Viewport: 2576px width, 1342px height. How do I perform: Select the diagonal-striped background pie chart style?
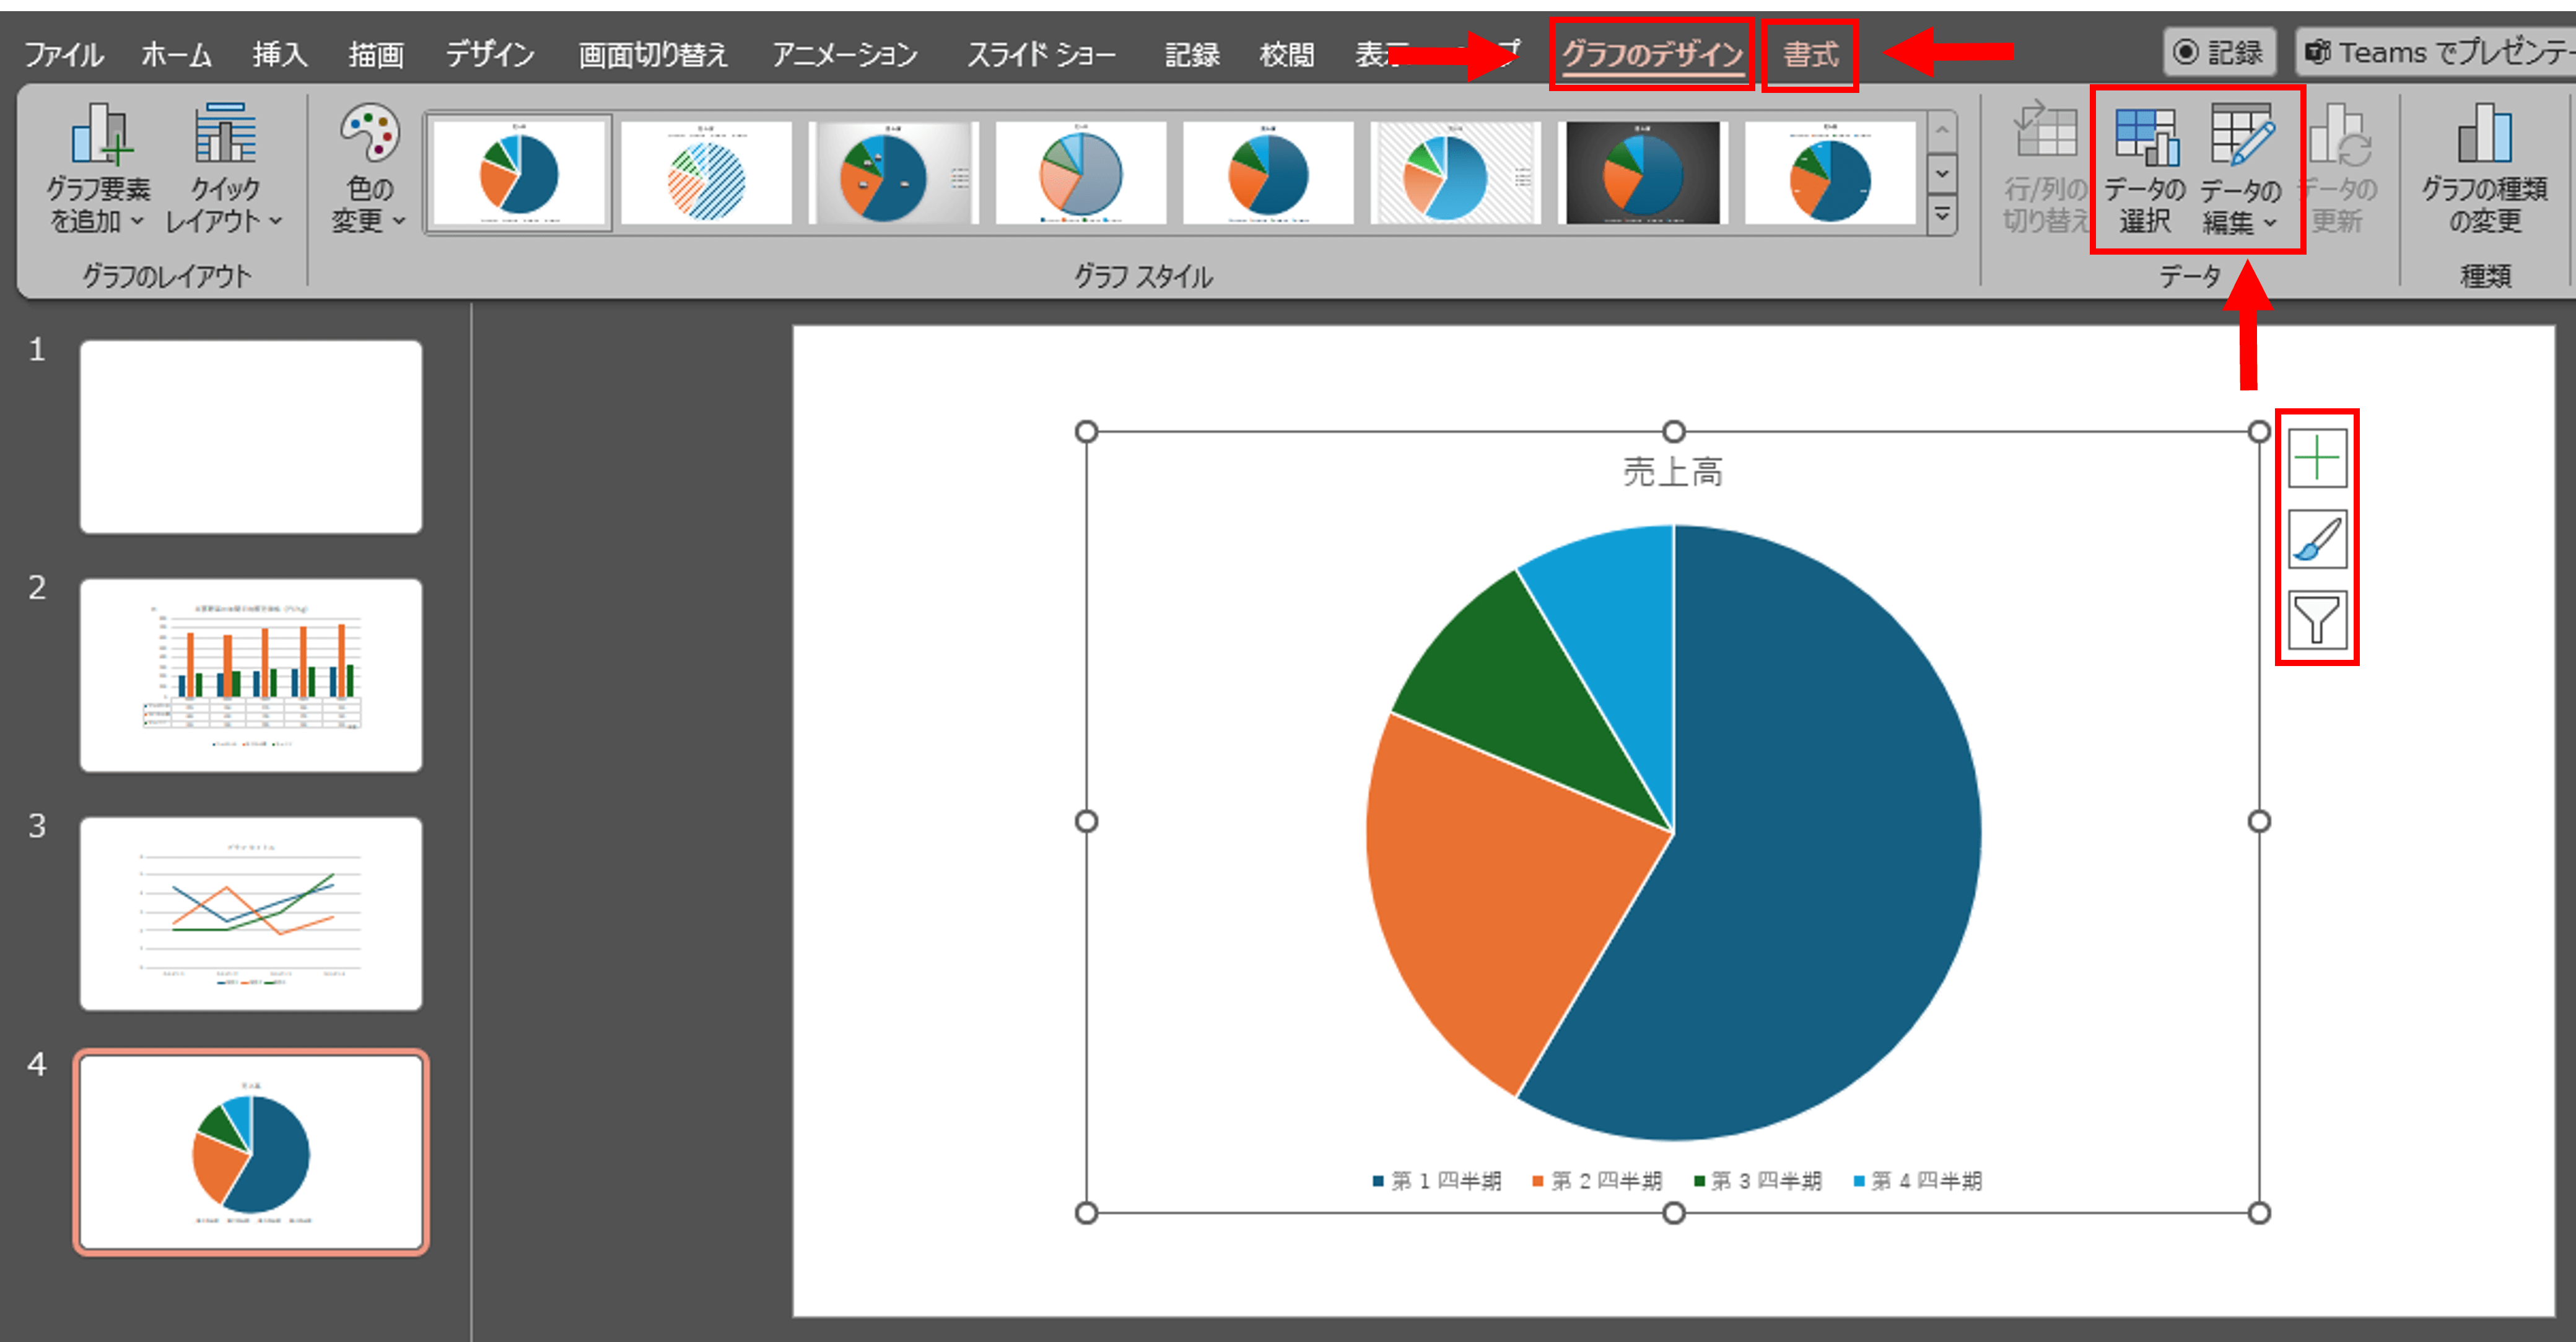pos(1456,173)
